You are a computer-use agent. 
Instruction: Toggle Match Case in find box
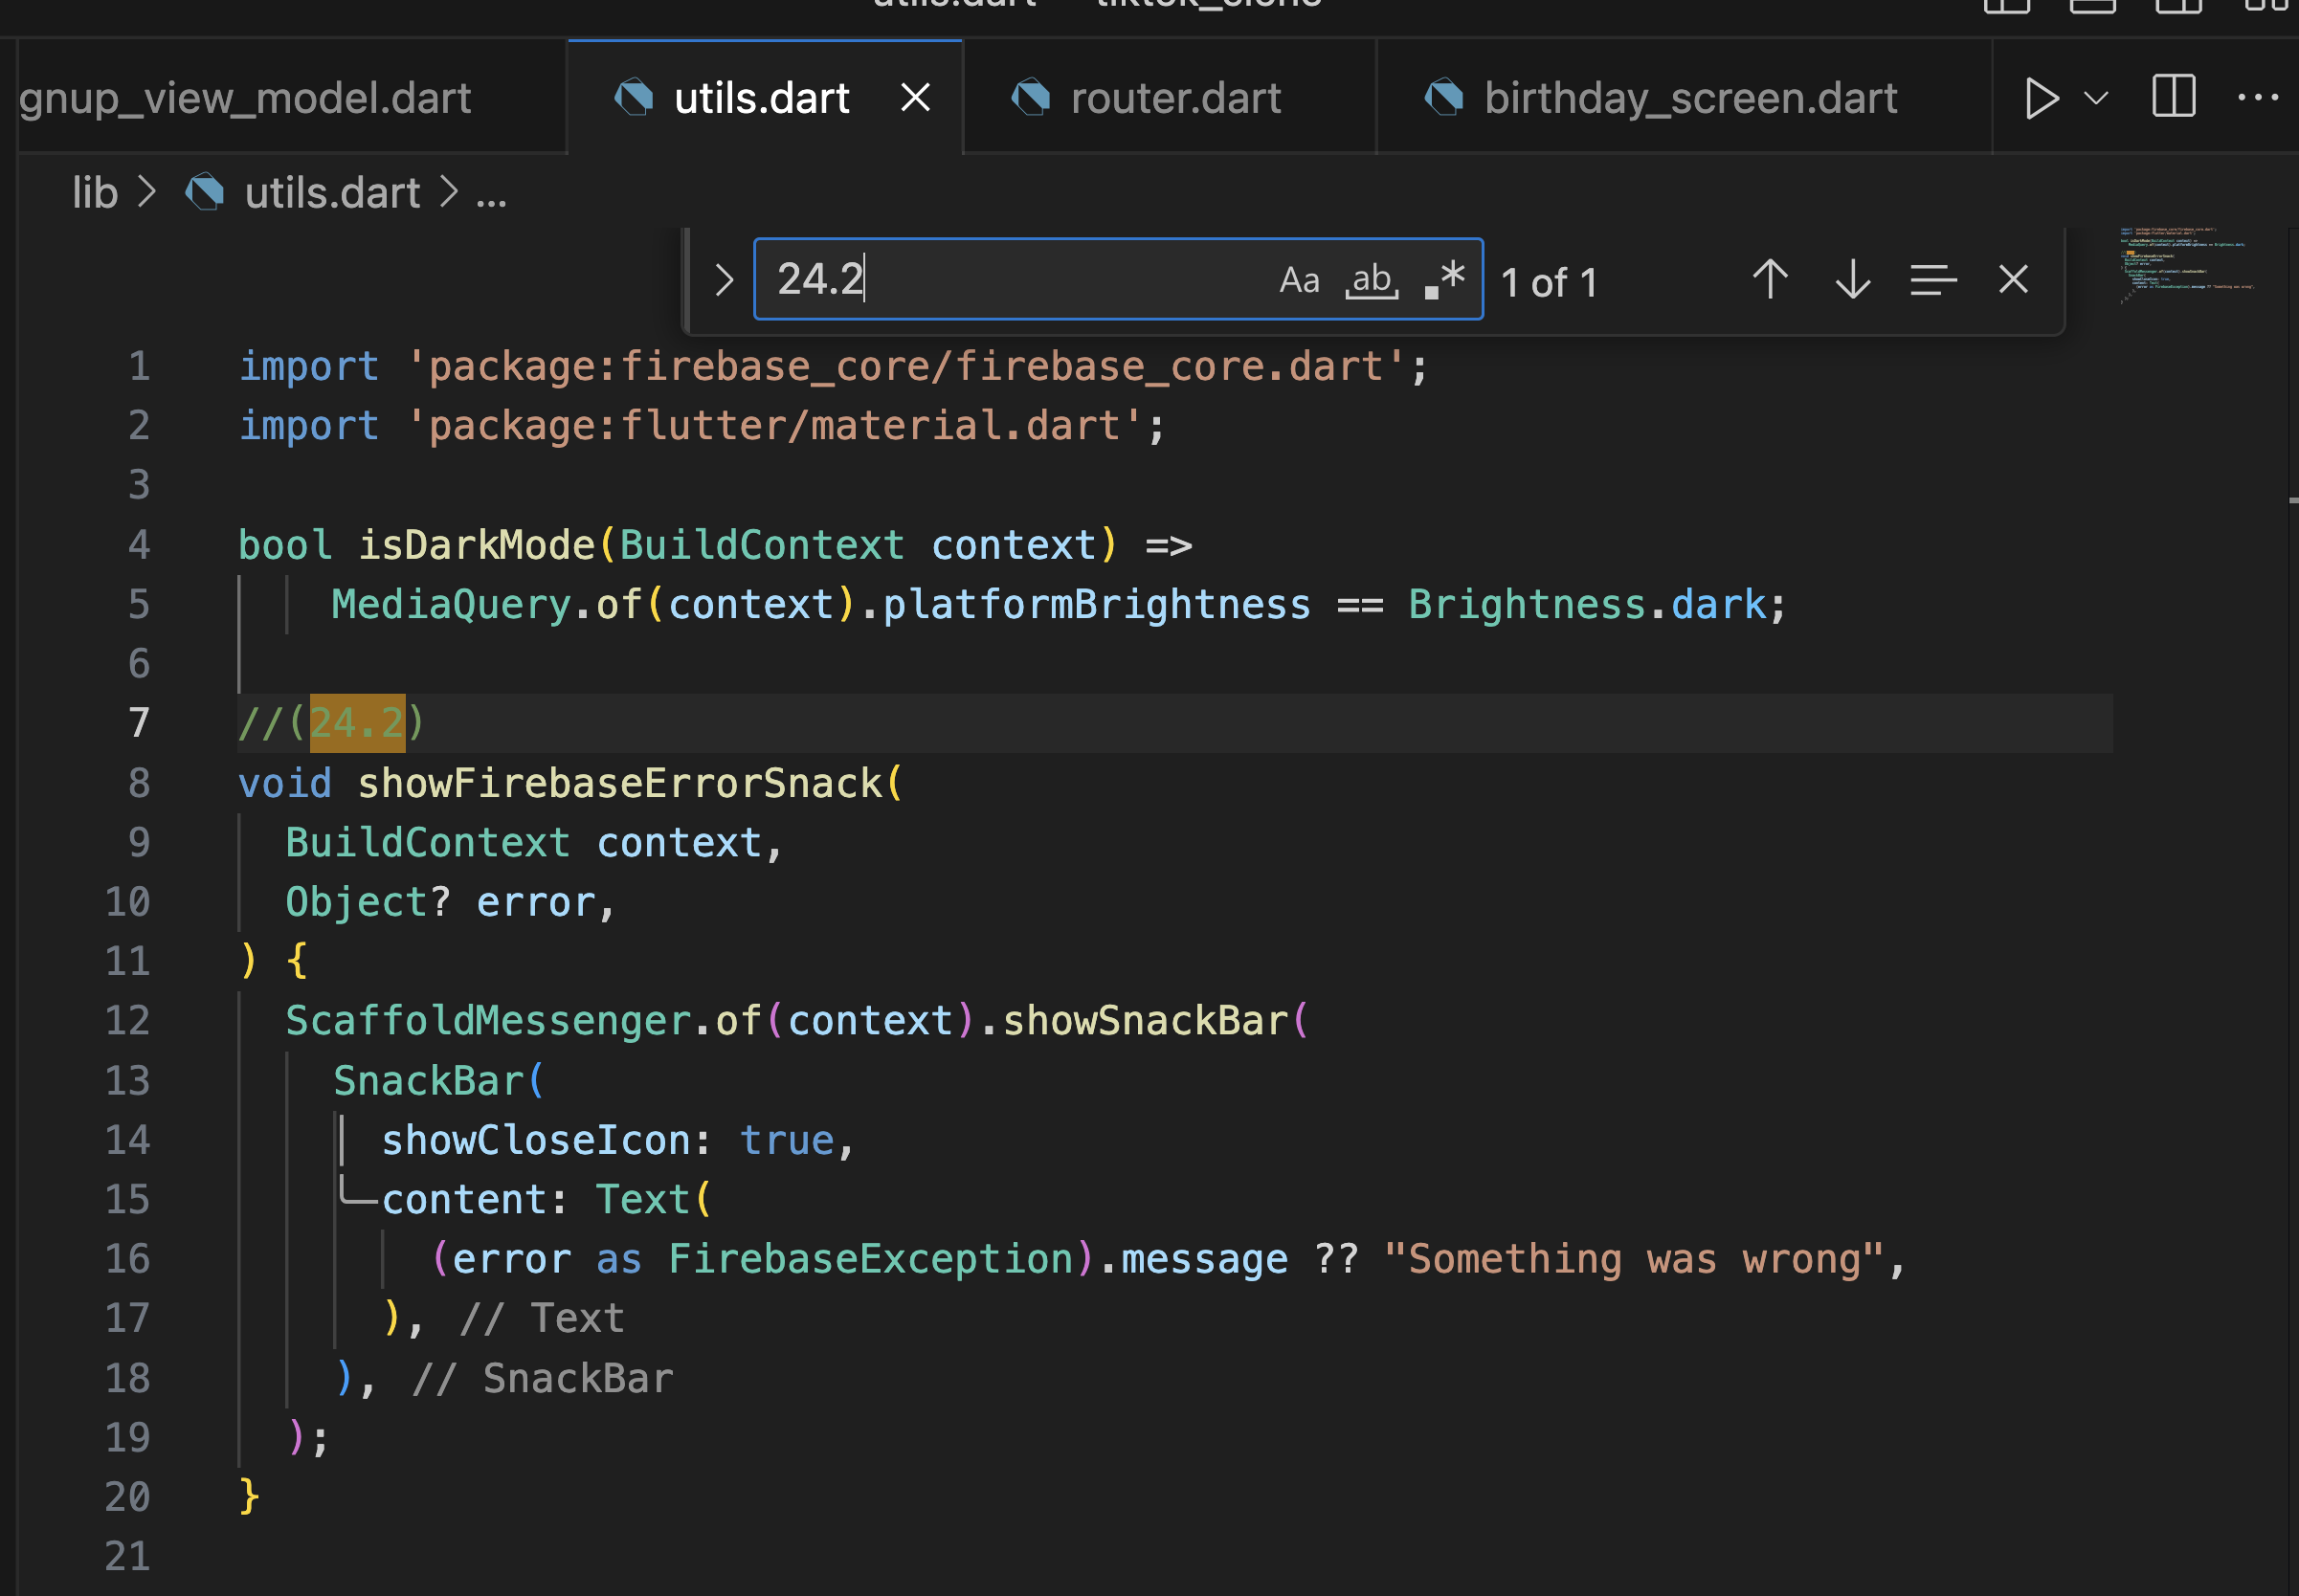point(1299,280)
